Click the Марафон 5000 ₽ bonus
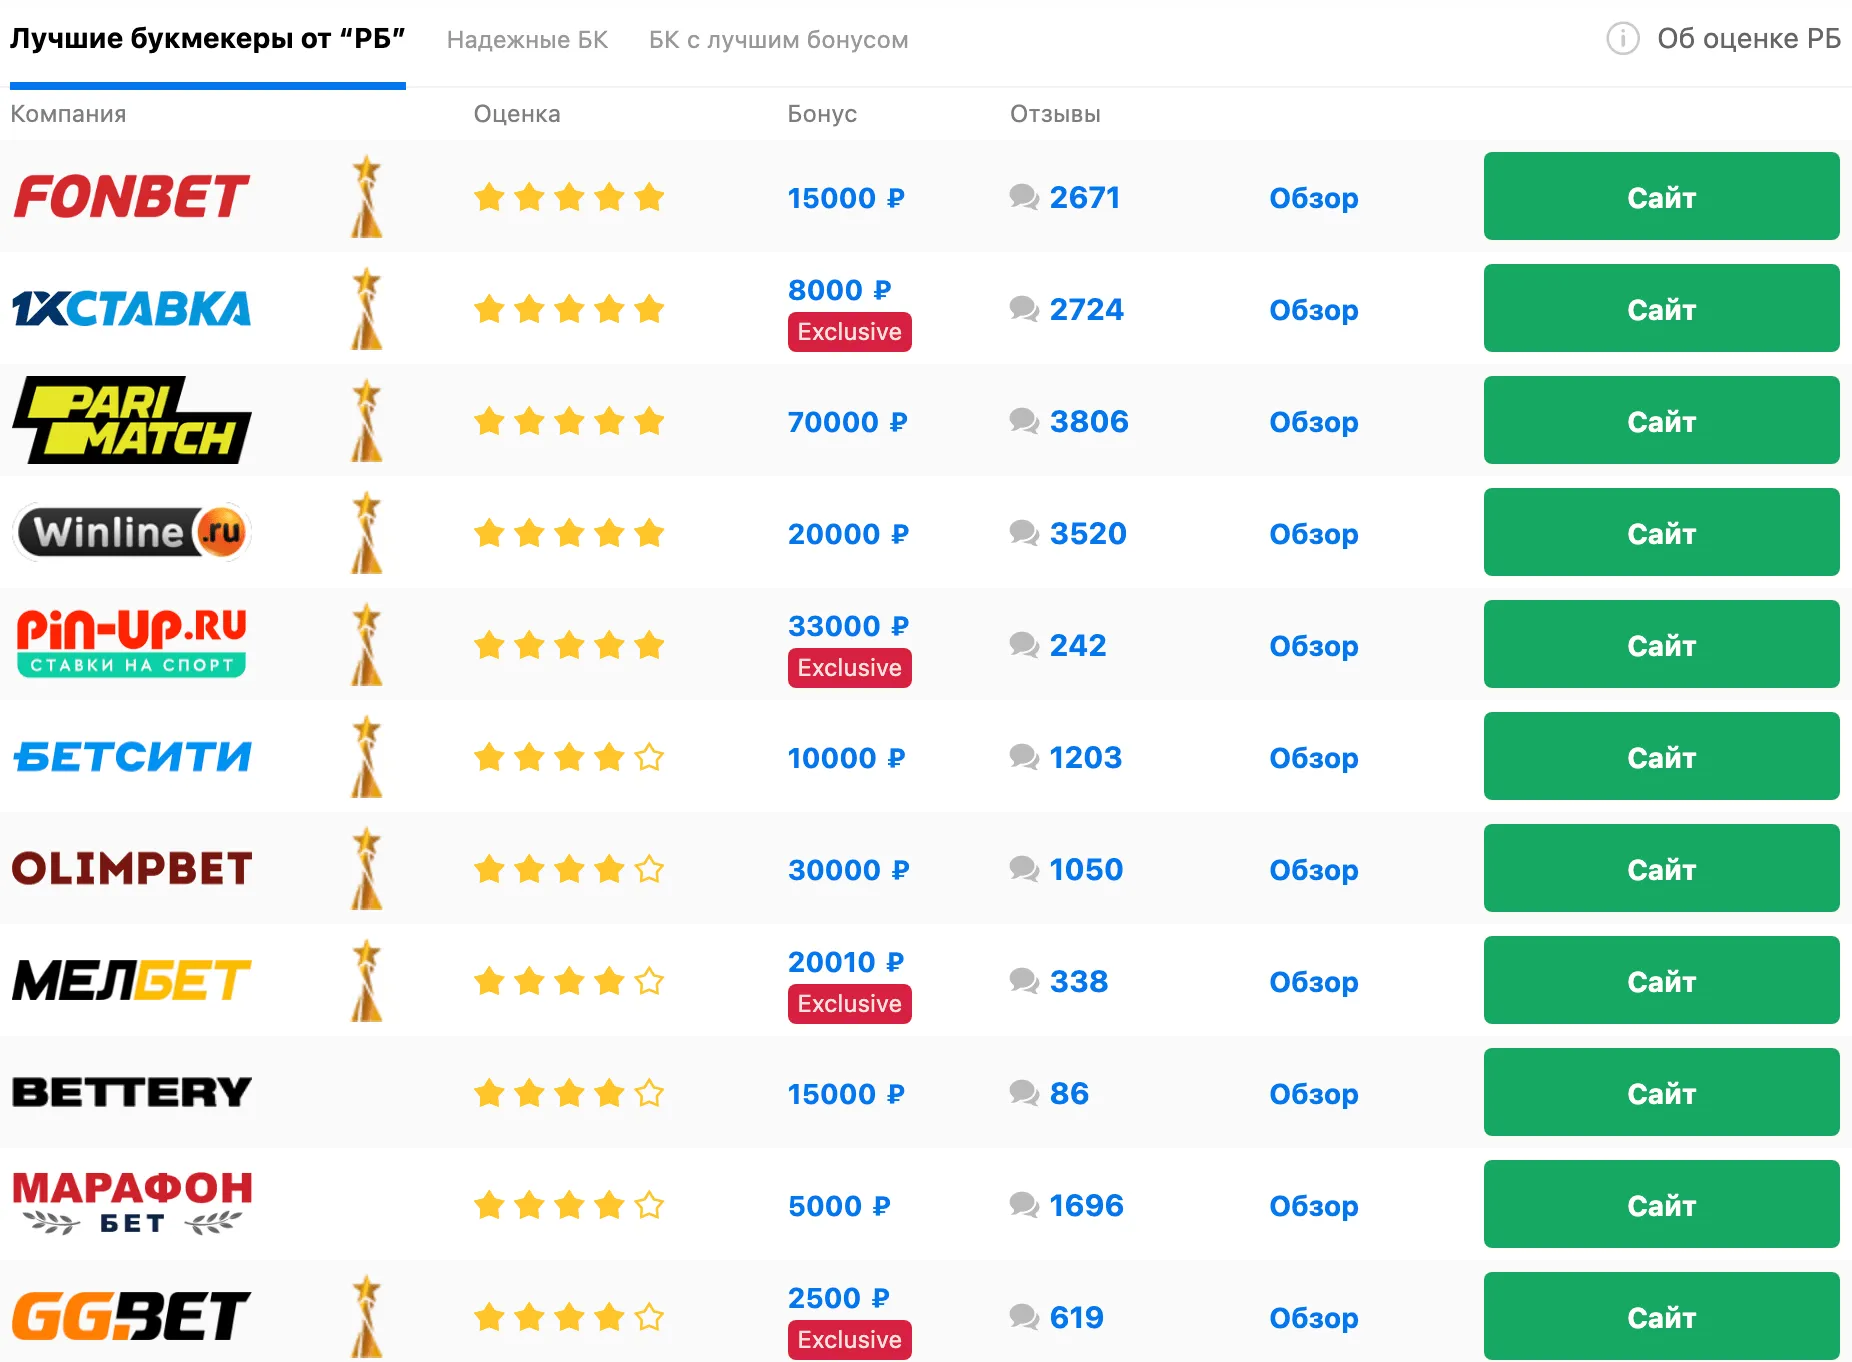 tap(839, 1206)
